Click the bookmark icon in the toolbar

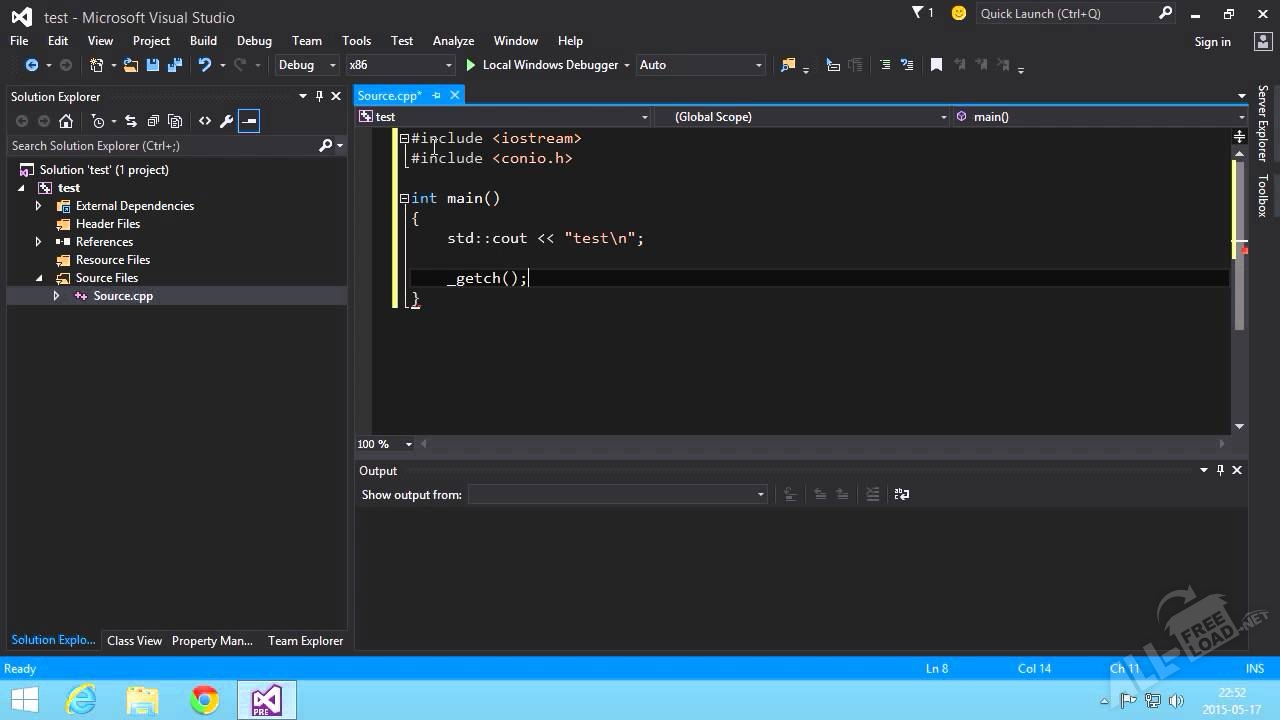[x=936, y=65]
